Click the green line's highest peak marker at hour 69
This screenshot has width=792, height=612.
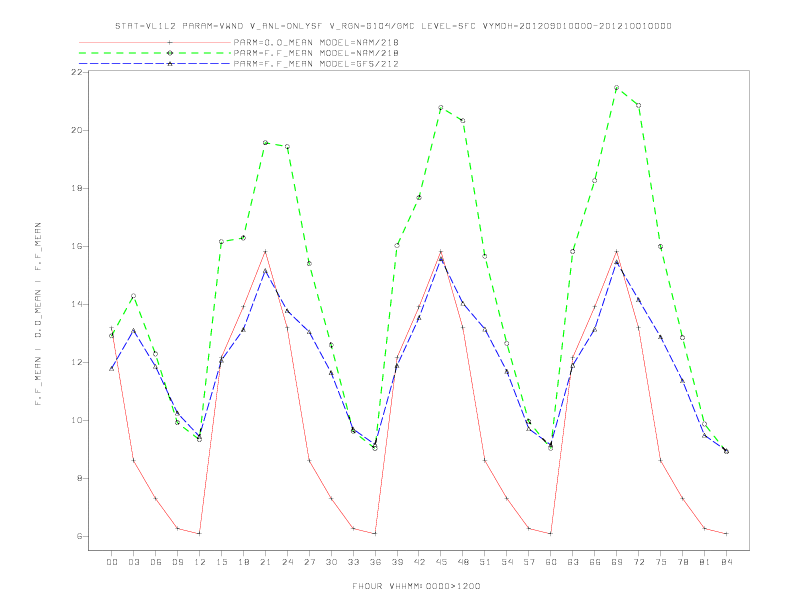tap(617, 87)
